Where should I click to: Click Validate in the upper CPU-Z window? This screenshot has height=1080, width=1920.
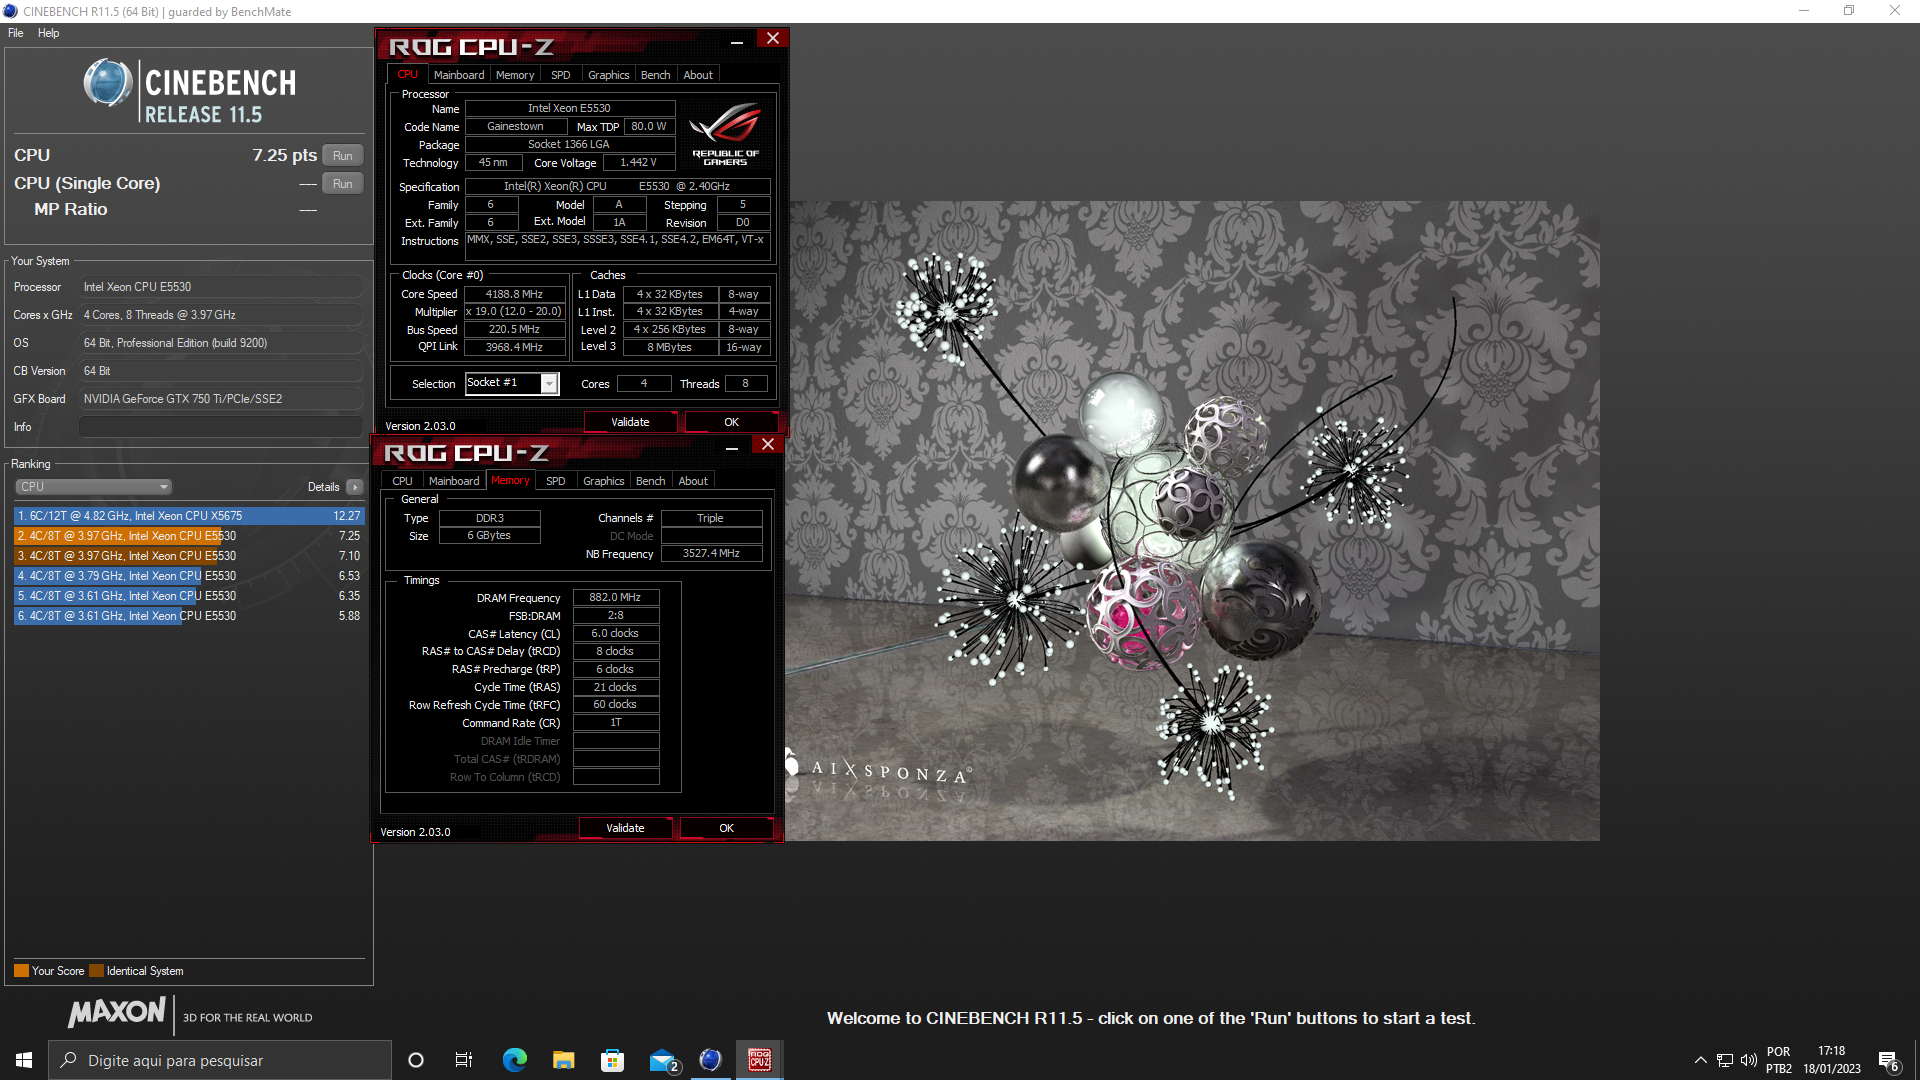(x=630, y=422)
